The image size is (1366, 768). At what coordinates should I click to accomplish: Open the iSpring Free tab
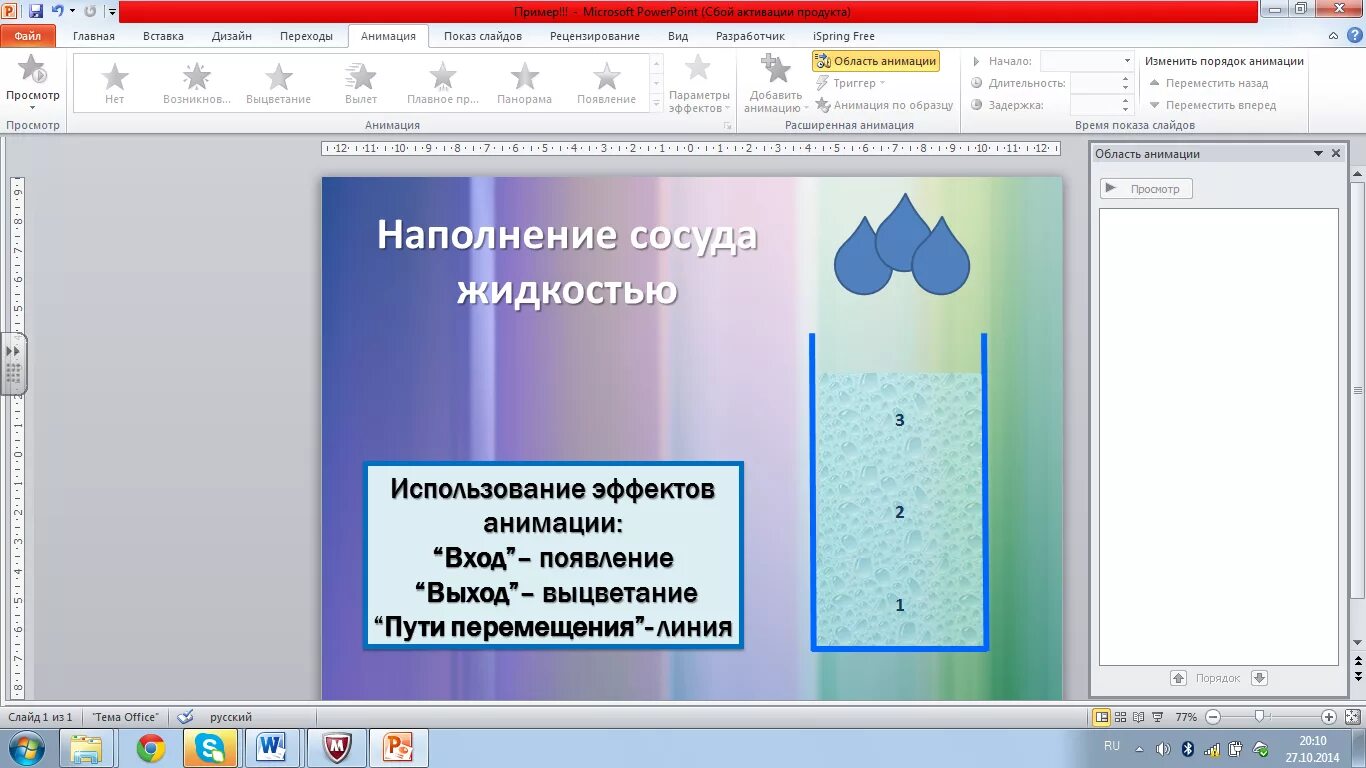844,36
